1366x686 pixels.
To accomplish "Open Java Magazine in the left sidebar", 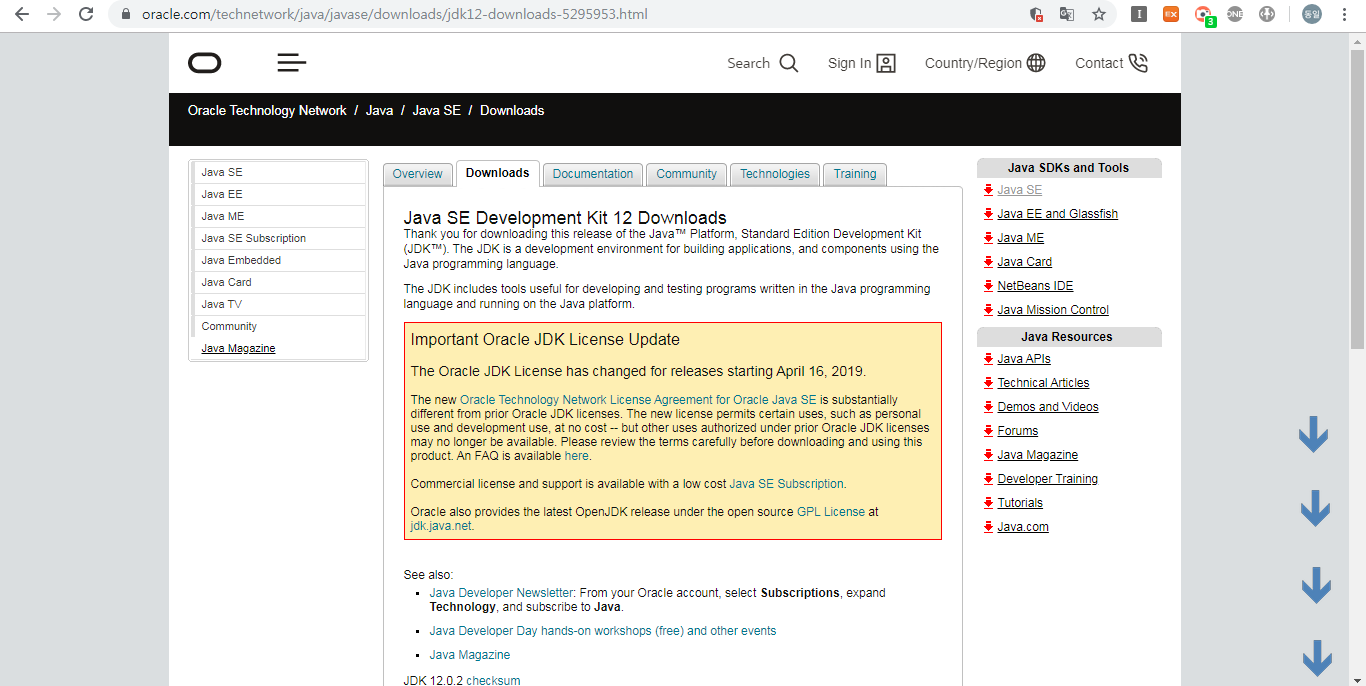I will click(x=238, y=349).
